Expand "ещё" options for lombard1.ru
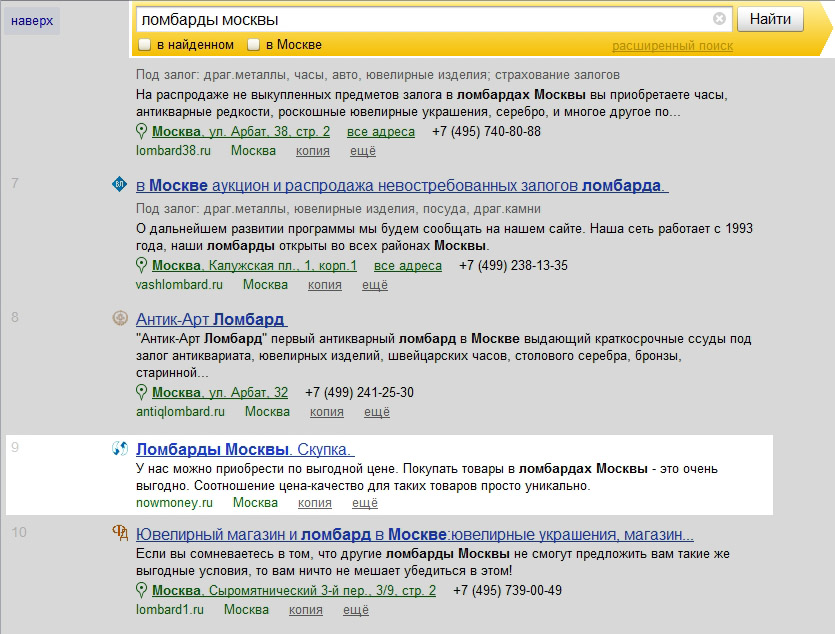This screenshot has width=835, height=634. coord(356,611)
